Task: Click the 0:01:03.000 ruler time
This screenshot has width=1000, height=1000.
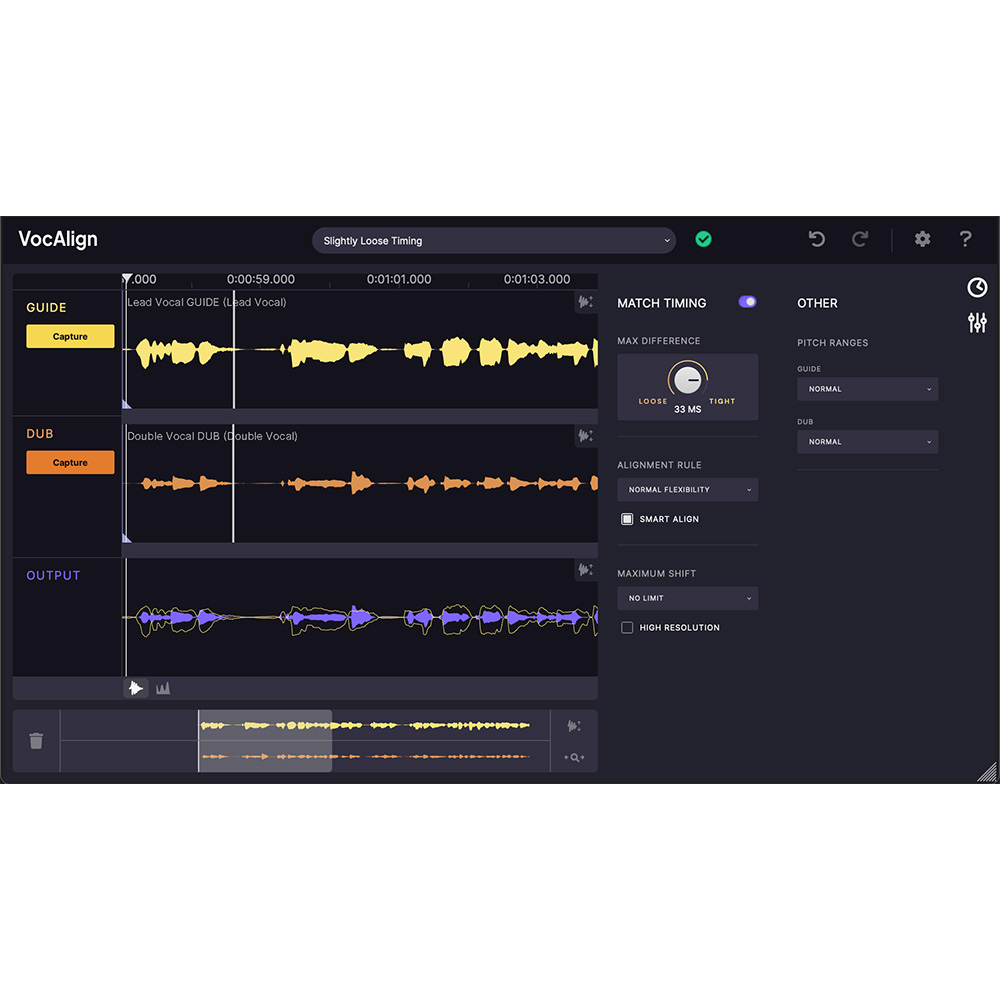Action: (537, 279)
